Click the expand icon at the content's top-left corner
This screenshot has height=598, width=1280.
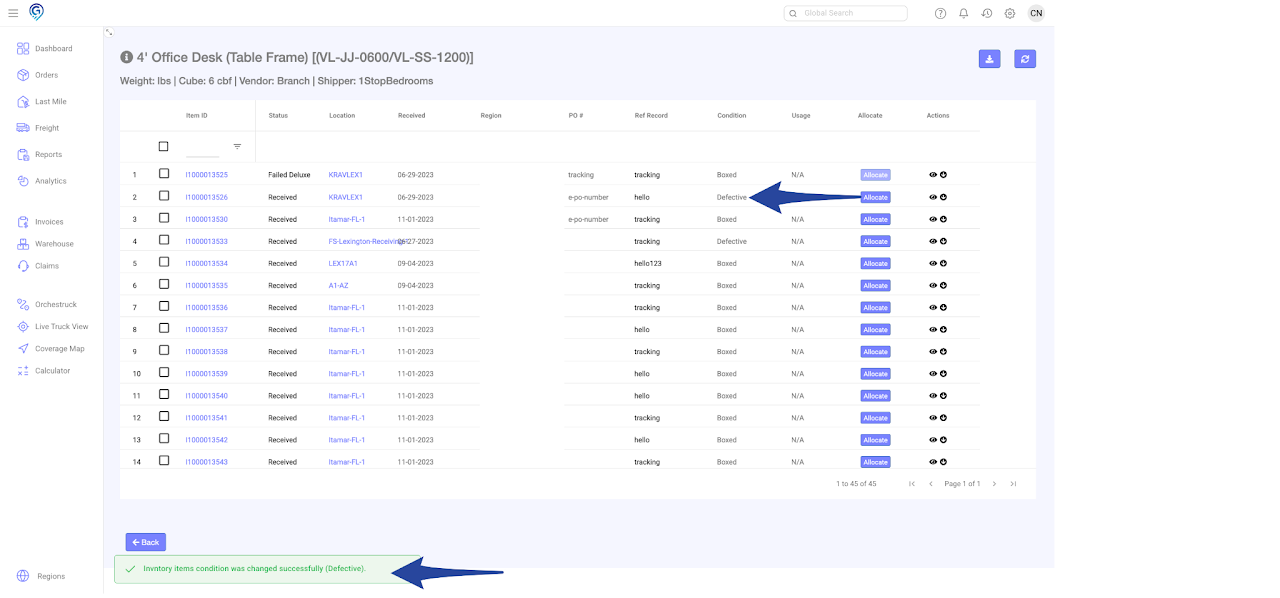[108, 32]
